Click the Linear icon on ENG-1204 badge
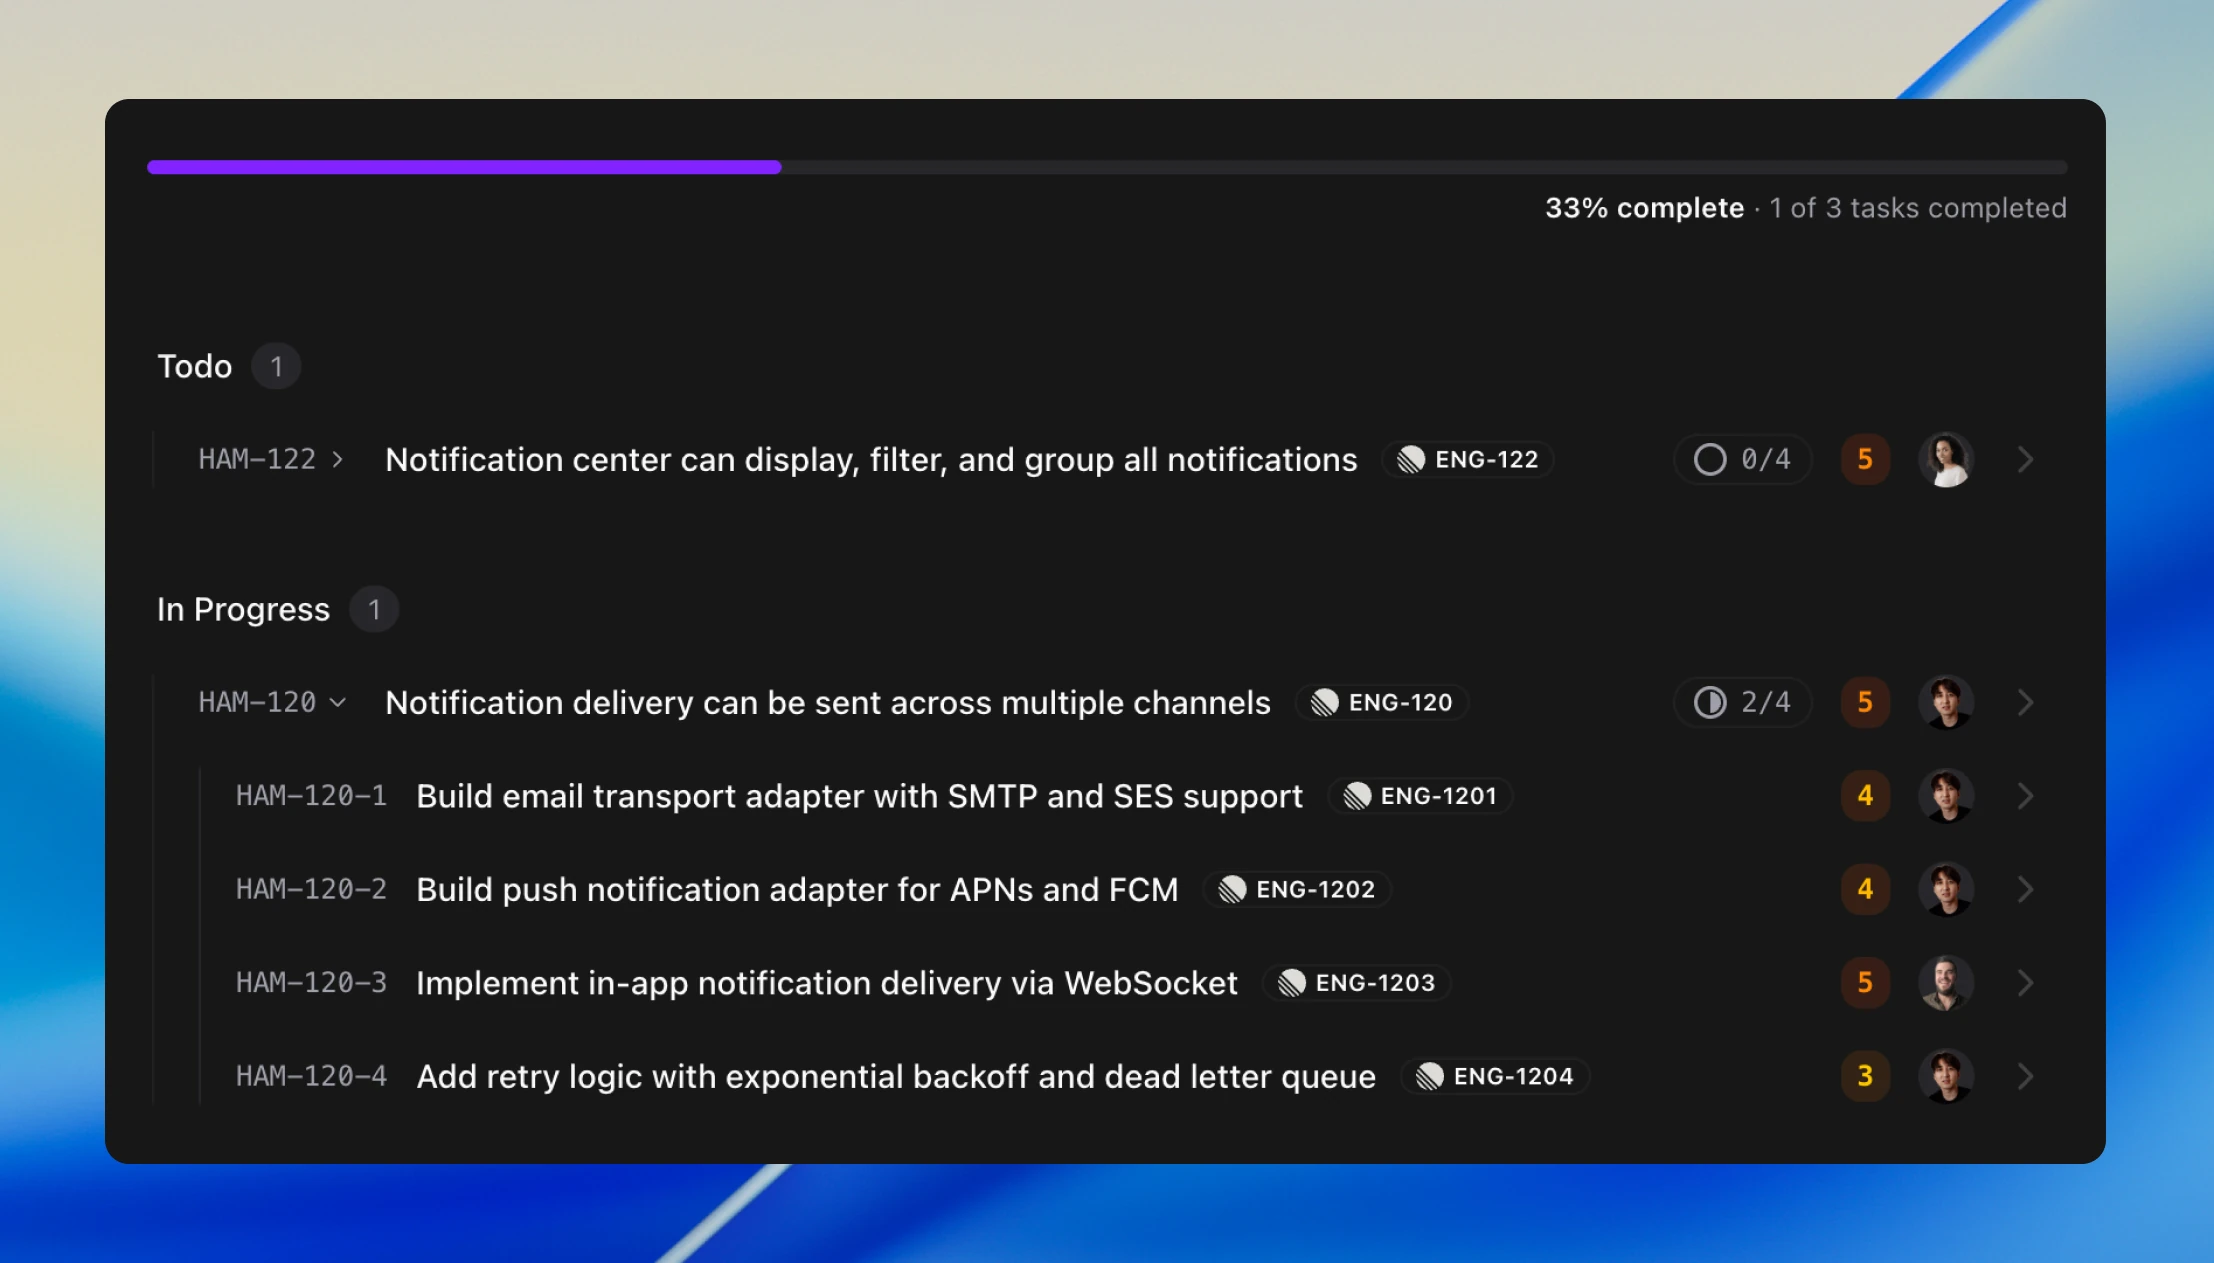Viewport: 2214px width, 1263px height. coord(1430,1077)
